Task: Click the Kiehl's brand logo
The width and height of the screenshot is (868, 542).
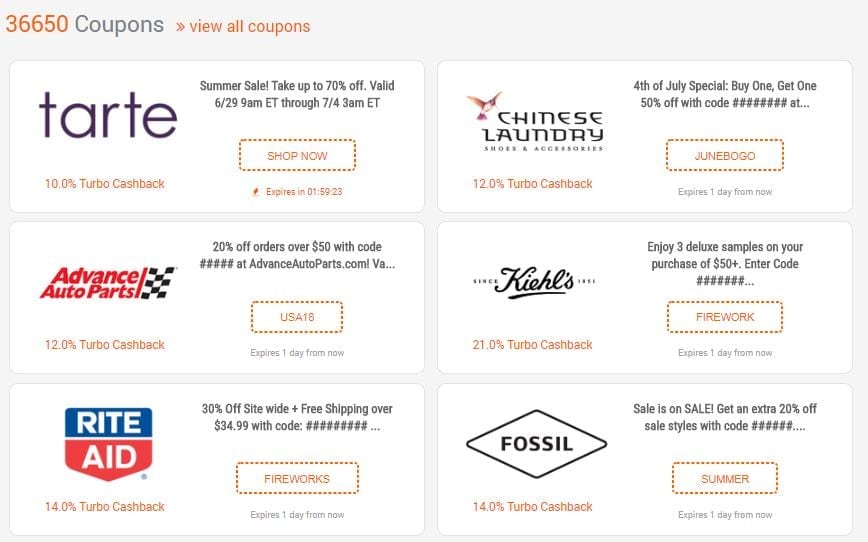Action: pyautogui.click(x=535, y=282)
